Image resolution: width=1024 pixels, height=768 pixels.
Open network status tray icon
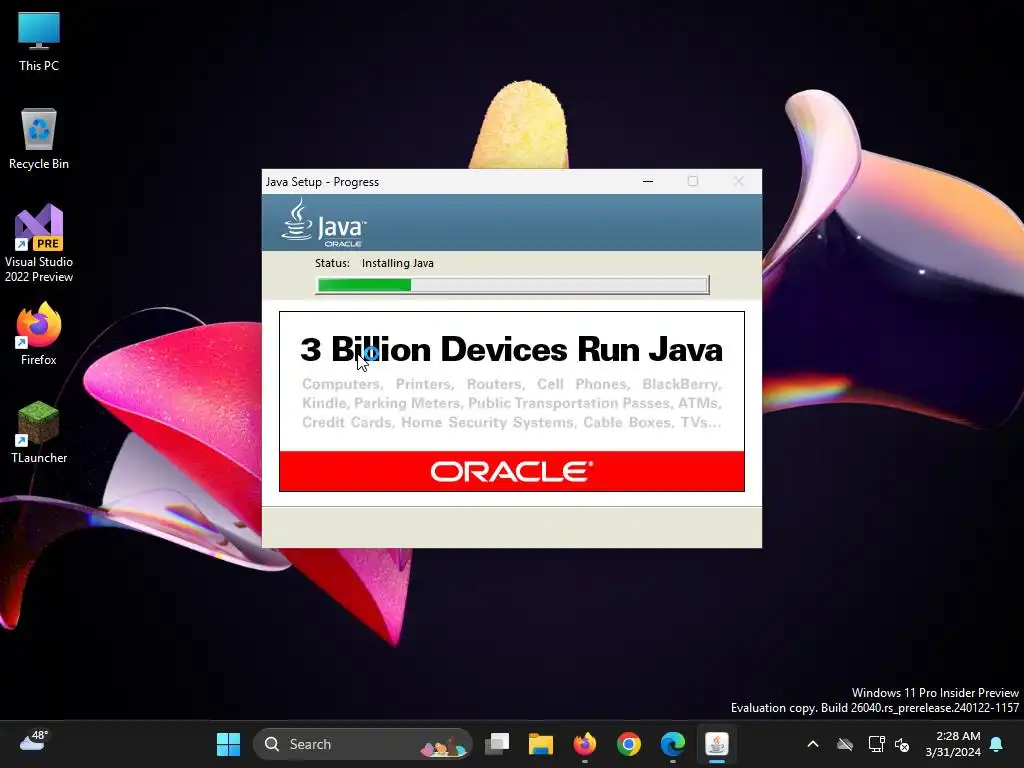coord(876,744)
